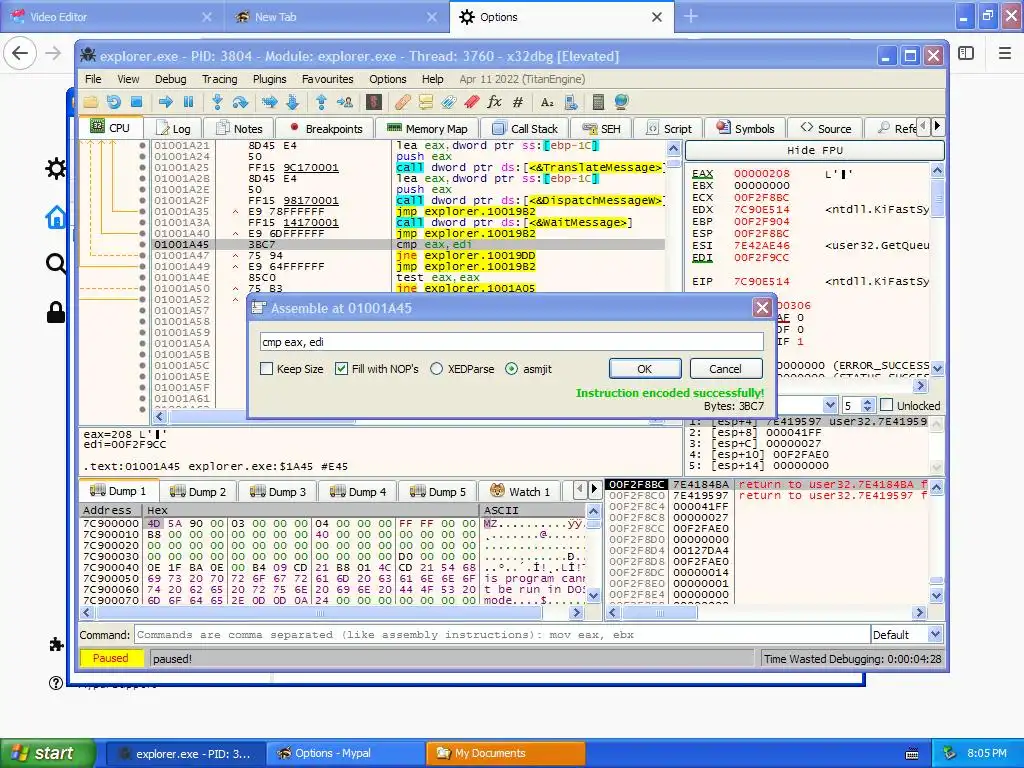Image resolution: width=1024 pixels, height=768 pixels.
Task: Run the program with the arrow icon
Action: tap(165, 102)
